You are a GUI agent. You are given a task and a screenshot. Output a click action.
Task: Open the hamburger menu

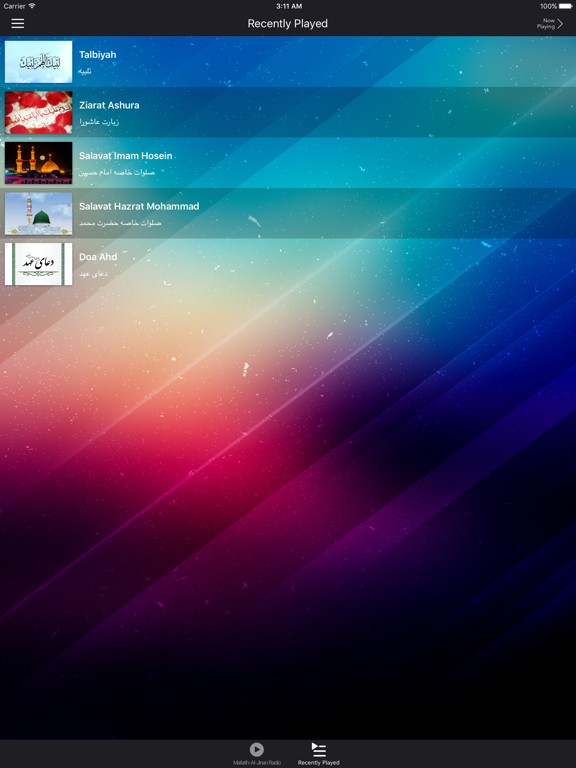pos(18,24)
